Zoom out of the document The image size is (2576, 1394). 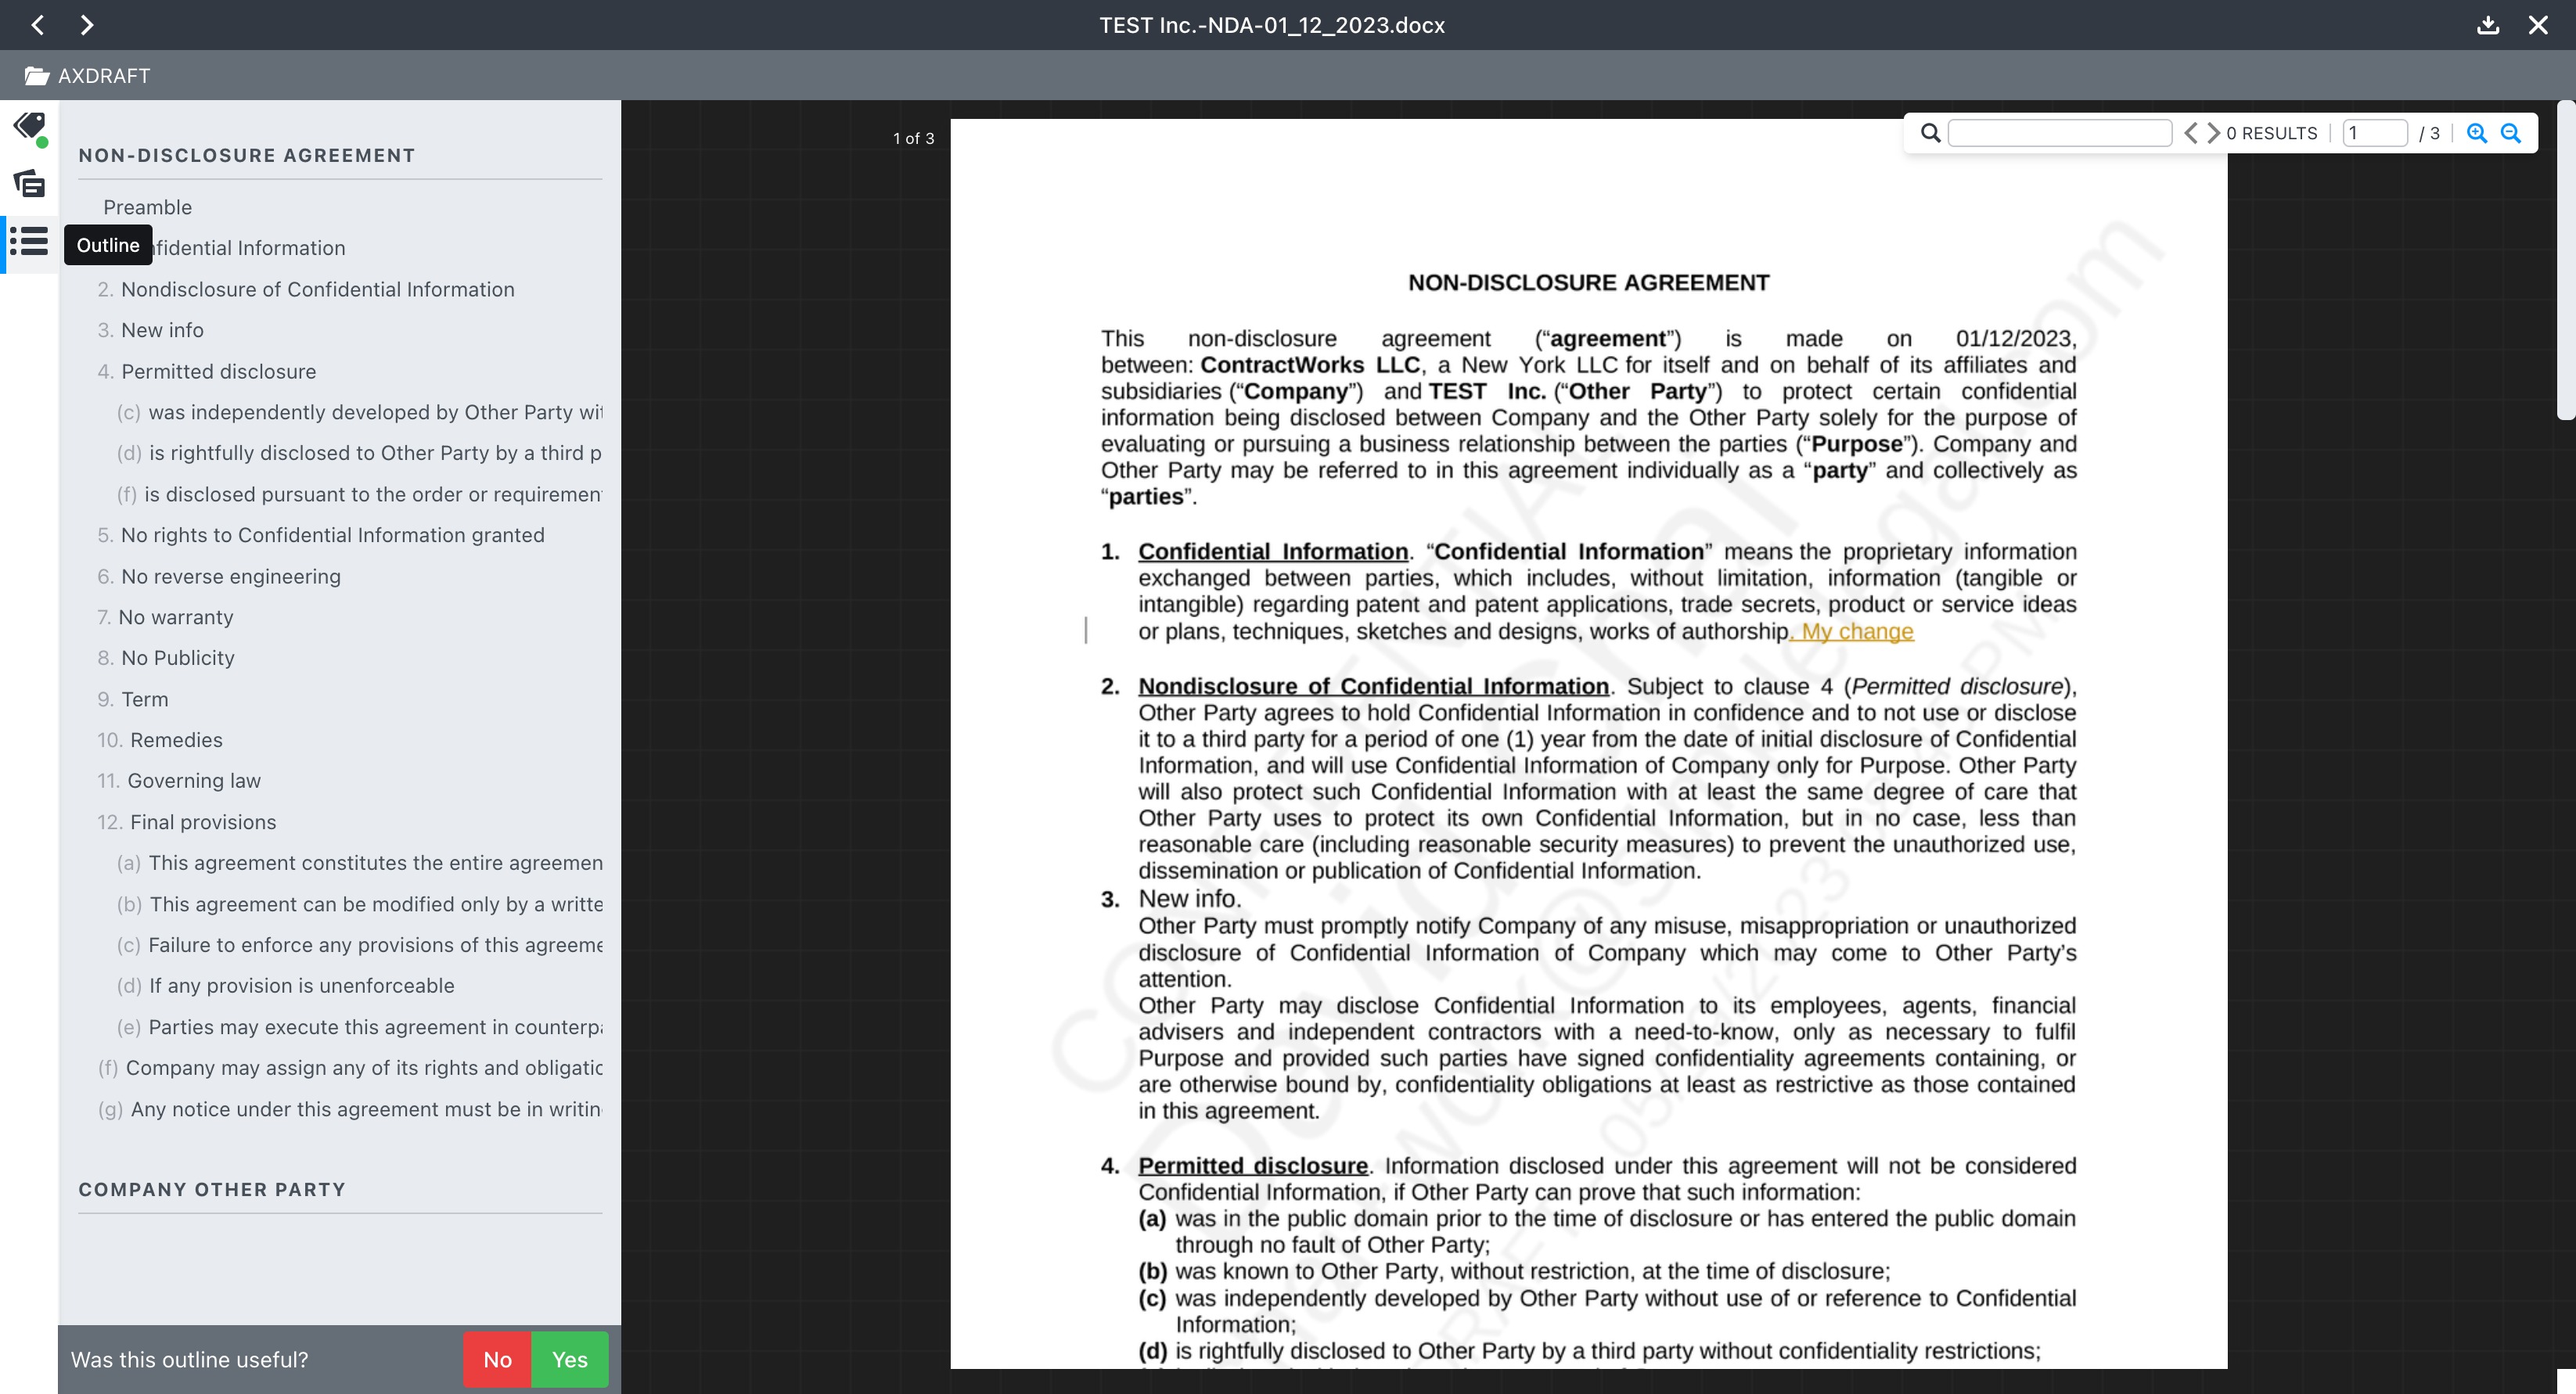(x=2511, y=133)
